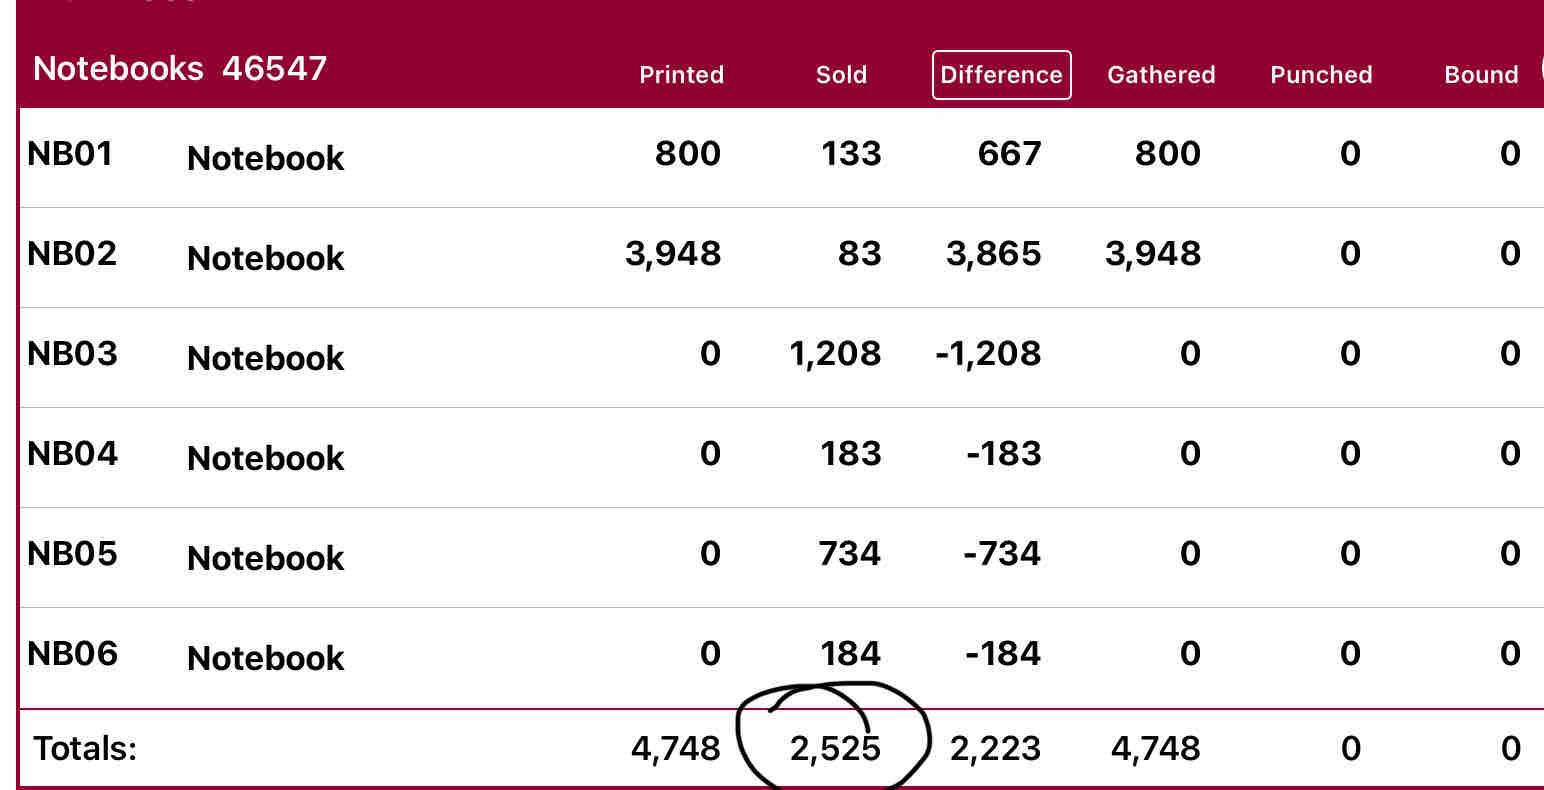Select the NB04 row code

pos(72,454)
